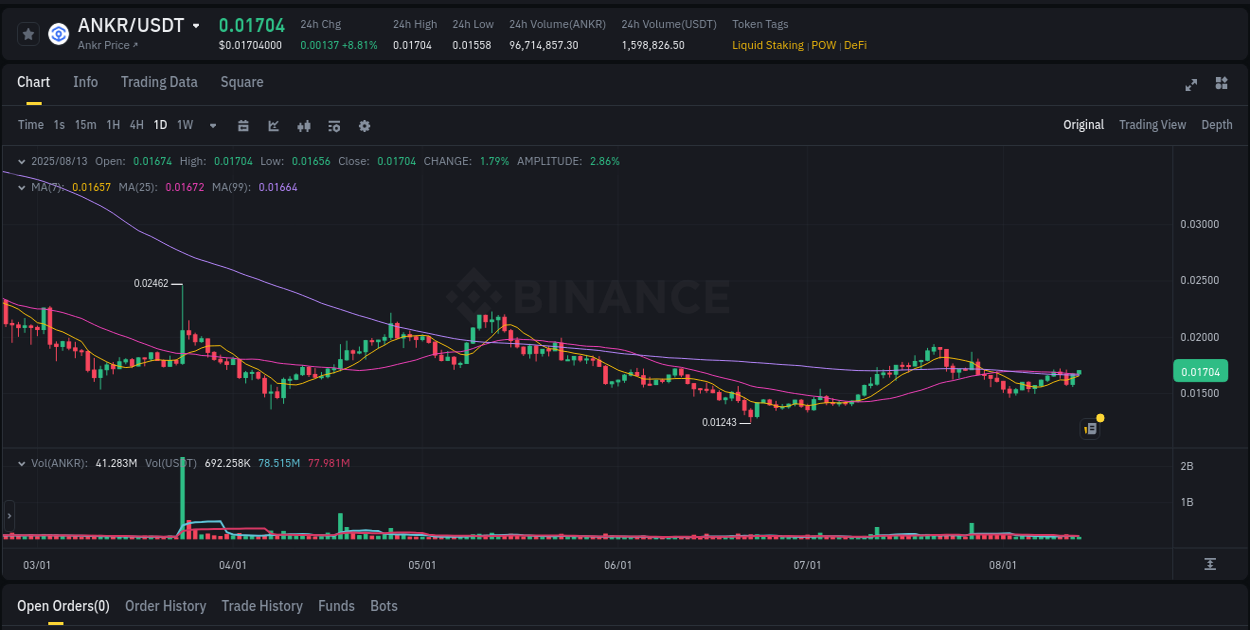Image resolution: width=1250 pixels, height=630 pixels.
Task: Switch to the Trading Data tab
Action: pyautogui.click(x=159, y=82)
